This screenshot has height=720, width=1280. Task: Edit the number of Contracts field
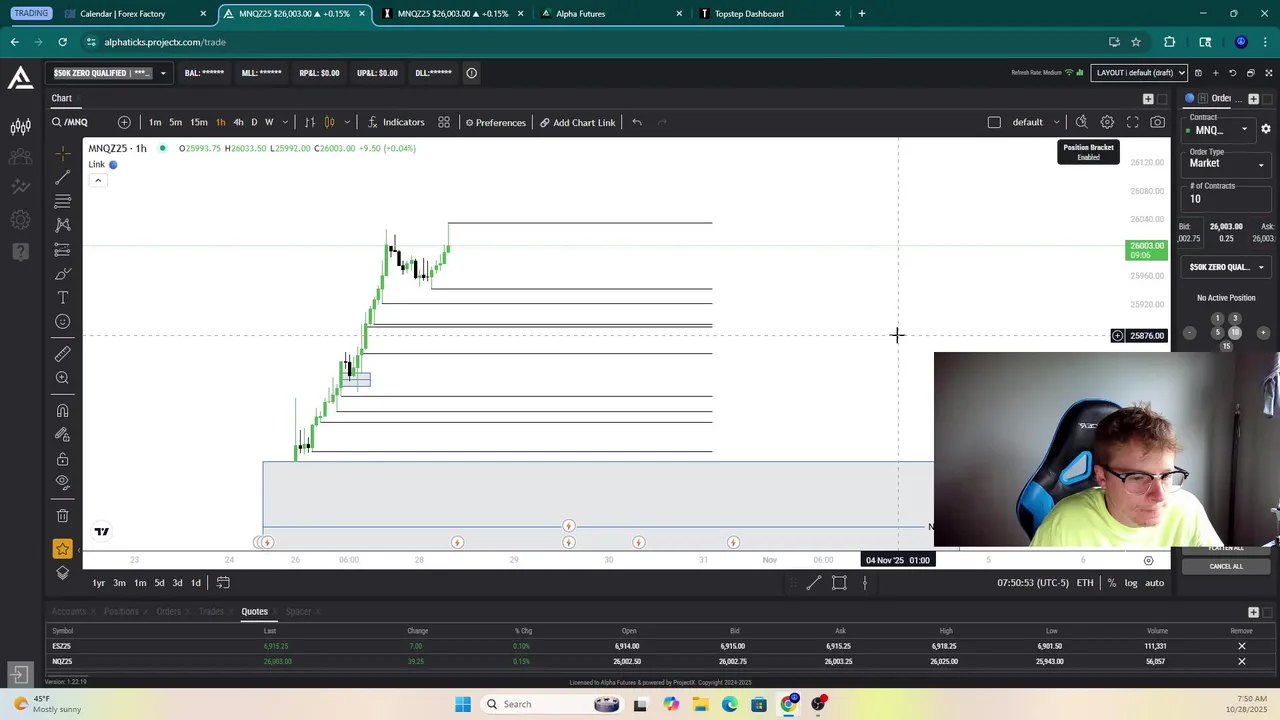(1227, 199)
